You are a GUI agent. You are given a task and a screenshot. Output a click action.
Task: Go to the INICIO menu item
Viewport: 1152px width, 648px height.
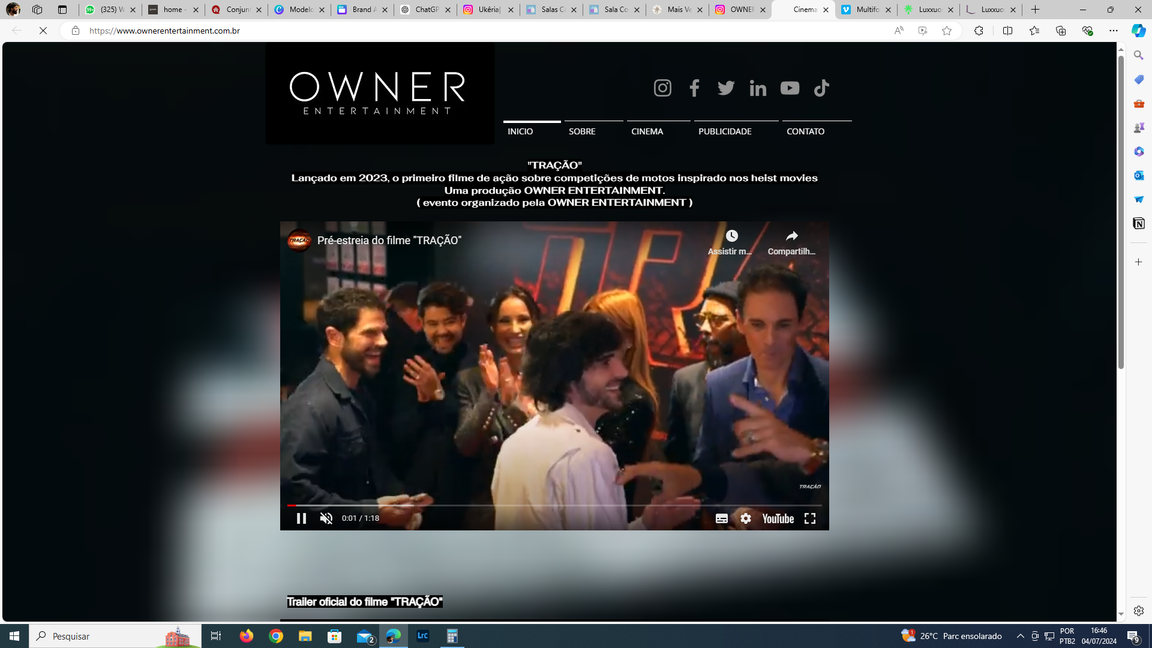coord(520,132)
